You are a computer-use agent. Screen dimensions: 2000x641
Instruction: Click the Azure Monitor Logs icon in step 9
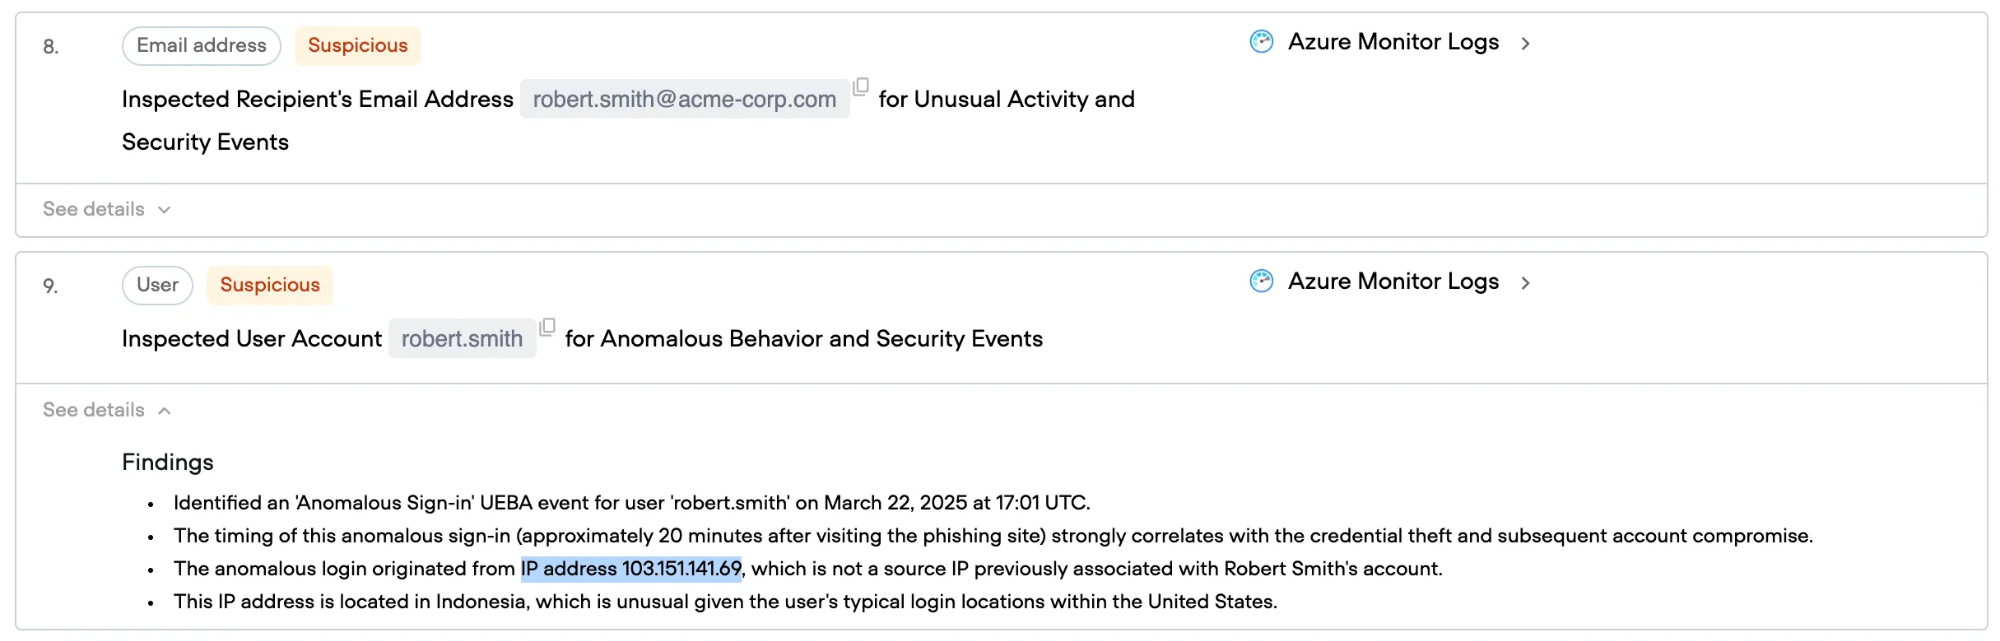click(1261, 282)
